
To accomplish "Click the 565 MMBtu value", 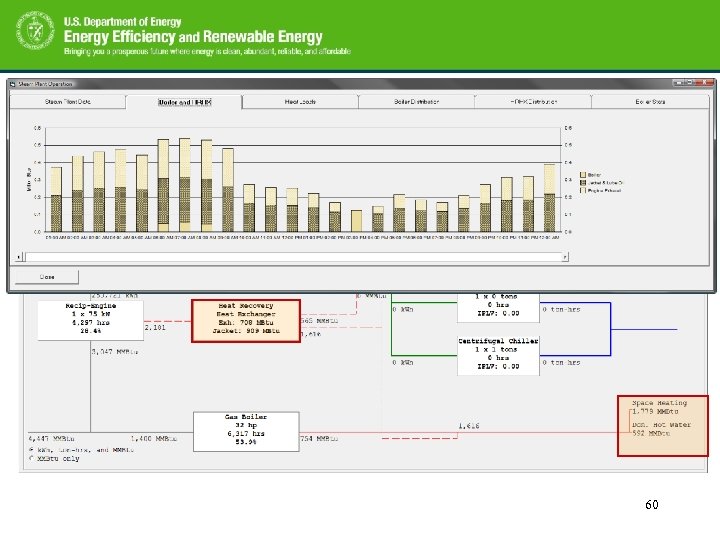I will [320, 321].
